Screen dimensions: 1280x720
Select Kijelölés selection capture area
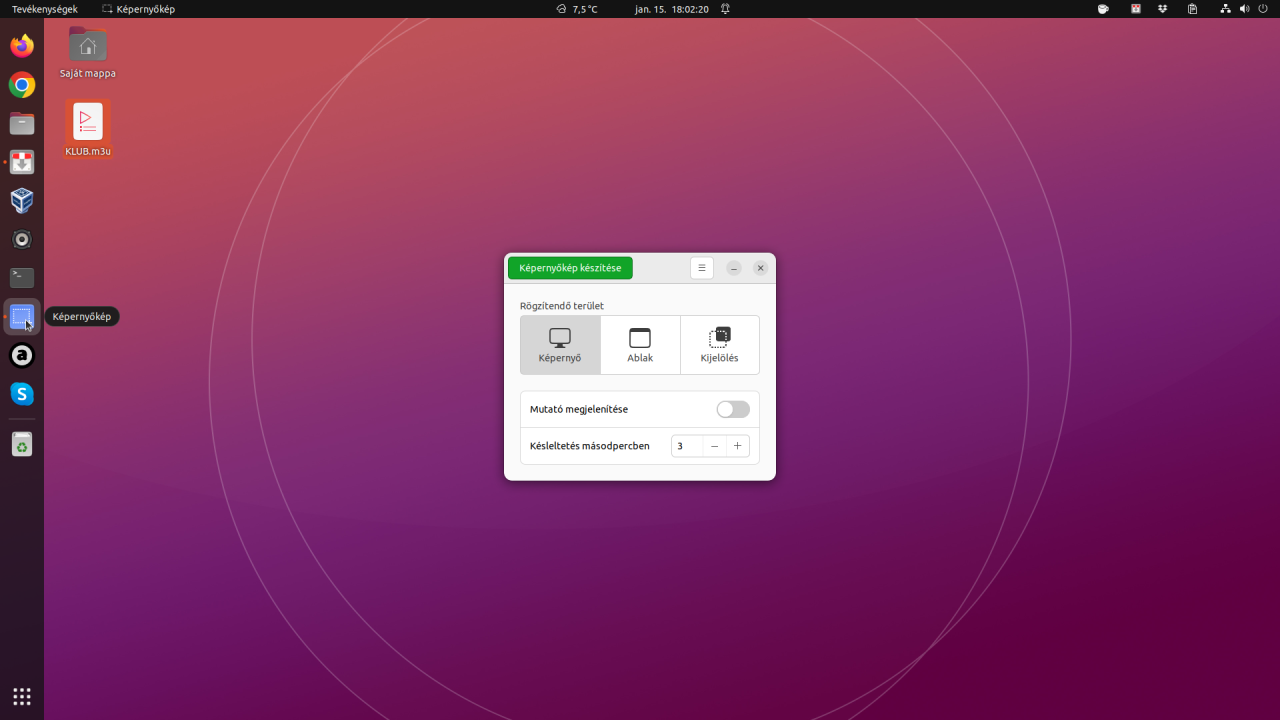(719, 345)
